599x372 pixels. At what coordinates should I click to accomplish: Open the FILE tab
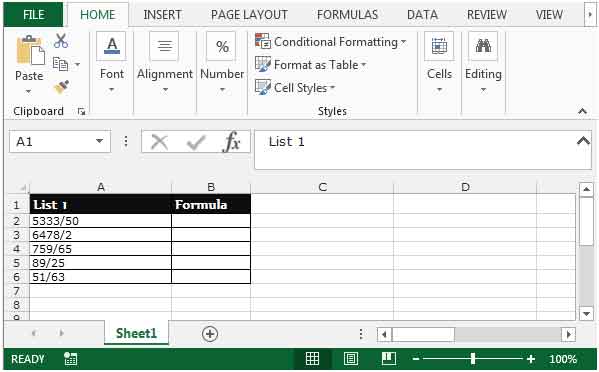(33, 15)
